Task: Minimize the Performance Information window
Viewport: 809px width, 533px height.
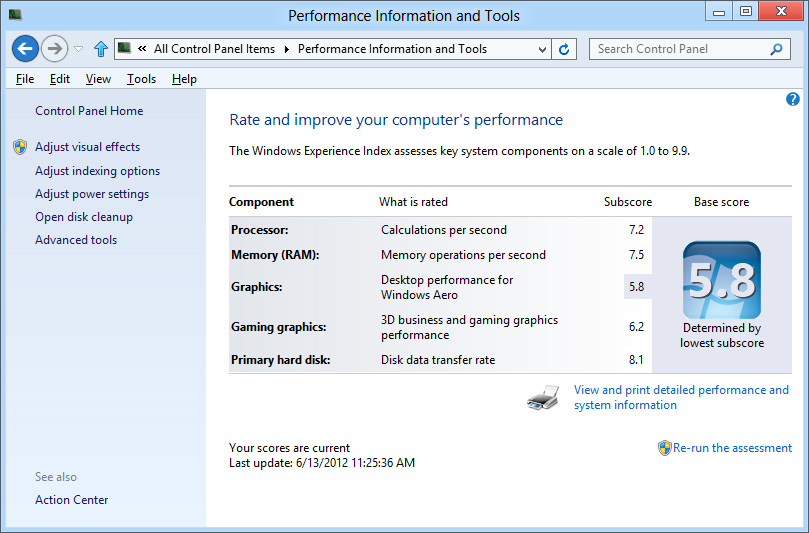Action: (x=719, y=11)
